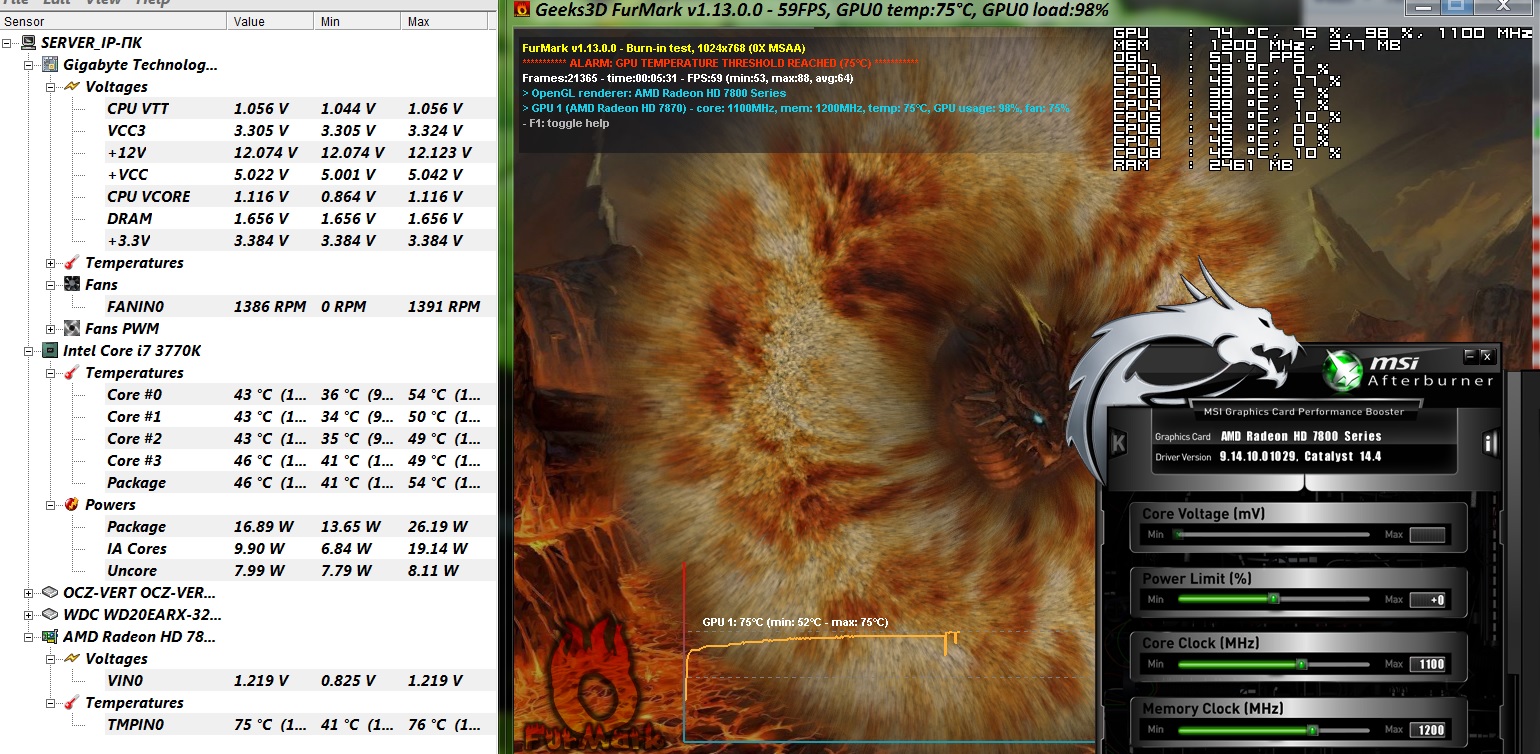Click the motherboard icon next to Gigabyte Technolog...

[x=51, y=65]
